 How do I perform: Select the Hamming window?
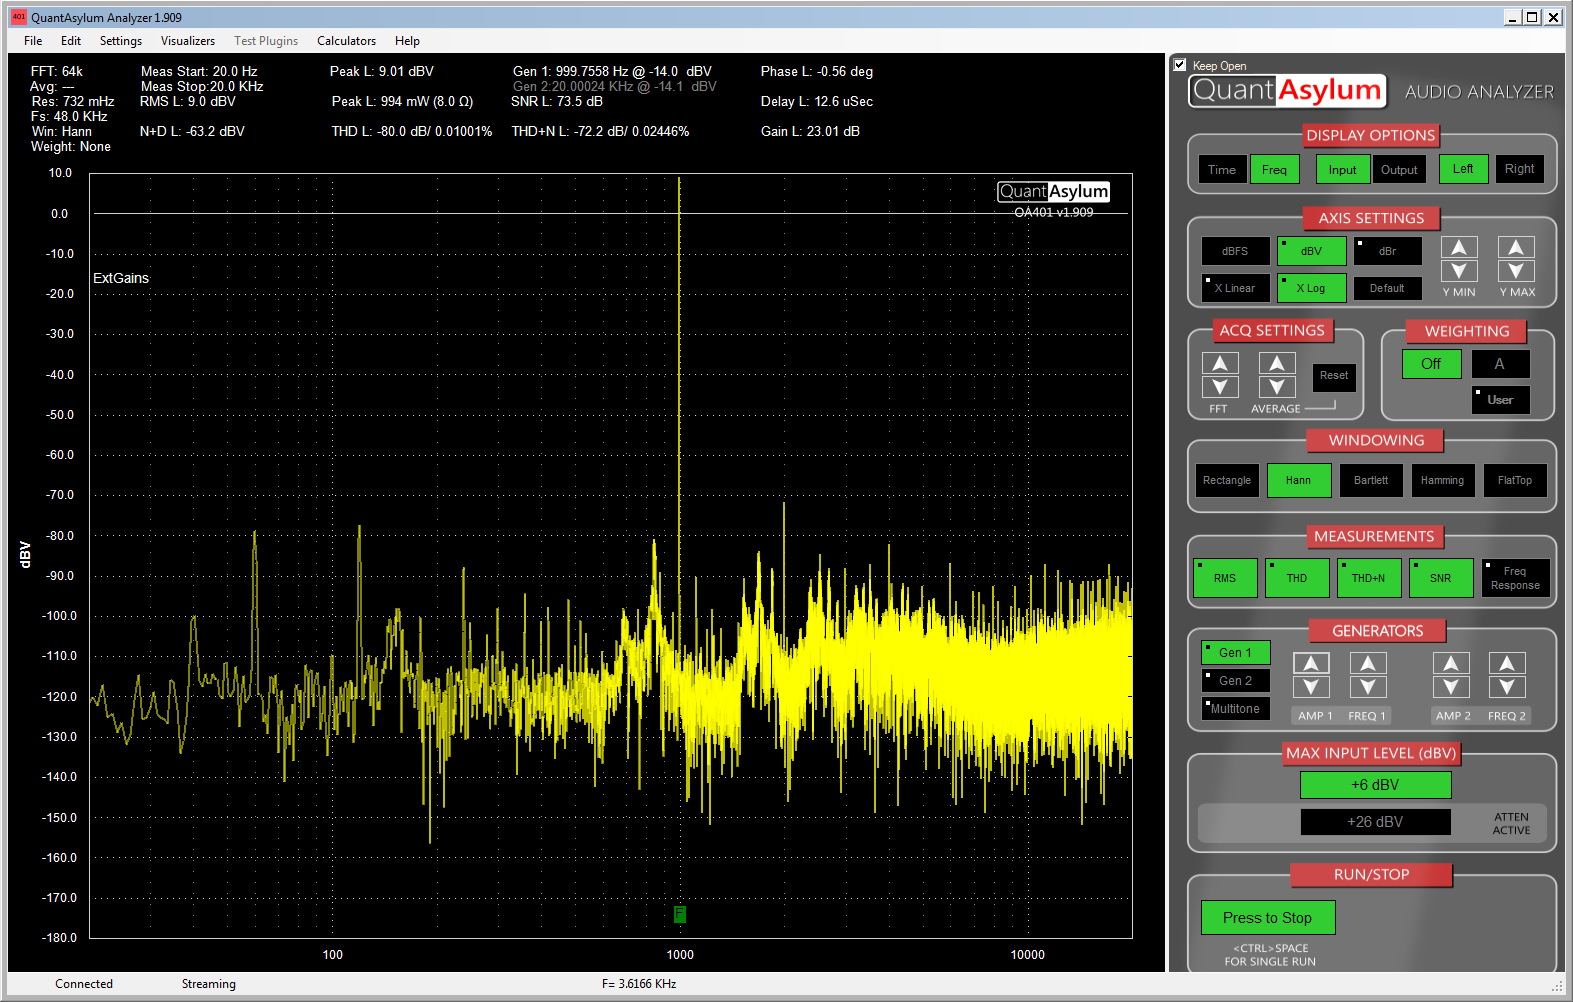[1442, 481]
